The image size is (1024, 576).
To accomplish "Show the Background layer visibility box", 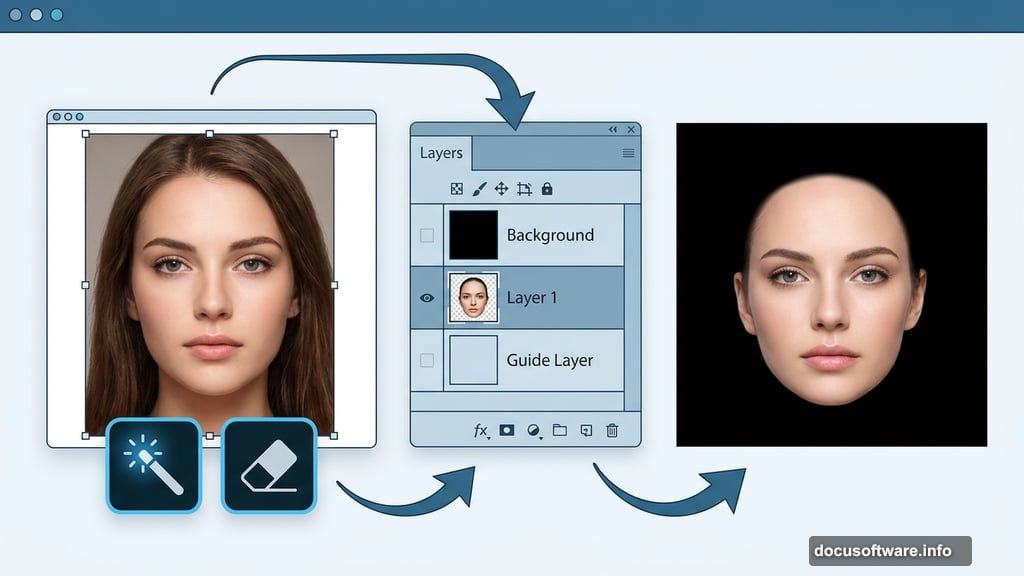I will 427,236.
